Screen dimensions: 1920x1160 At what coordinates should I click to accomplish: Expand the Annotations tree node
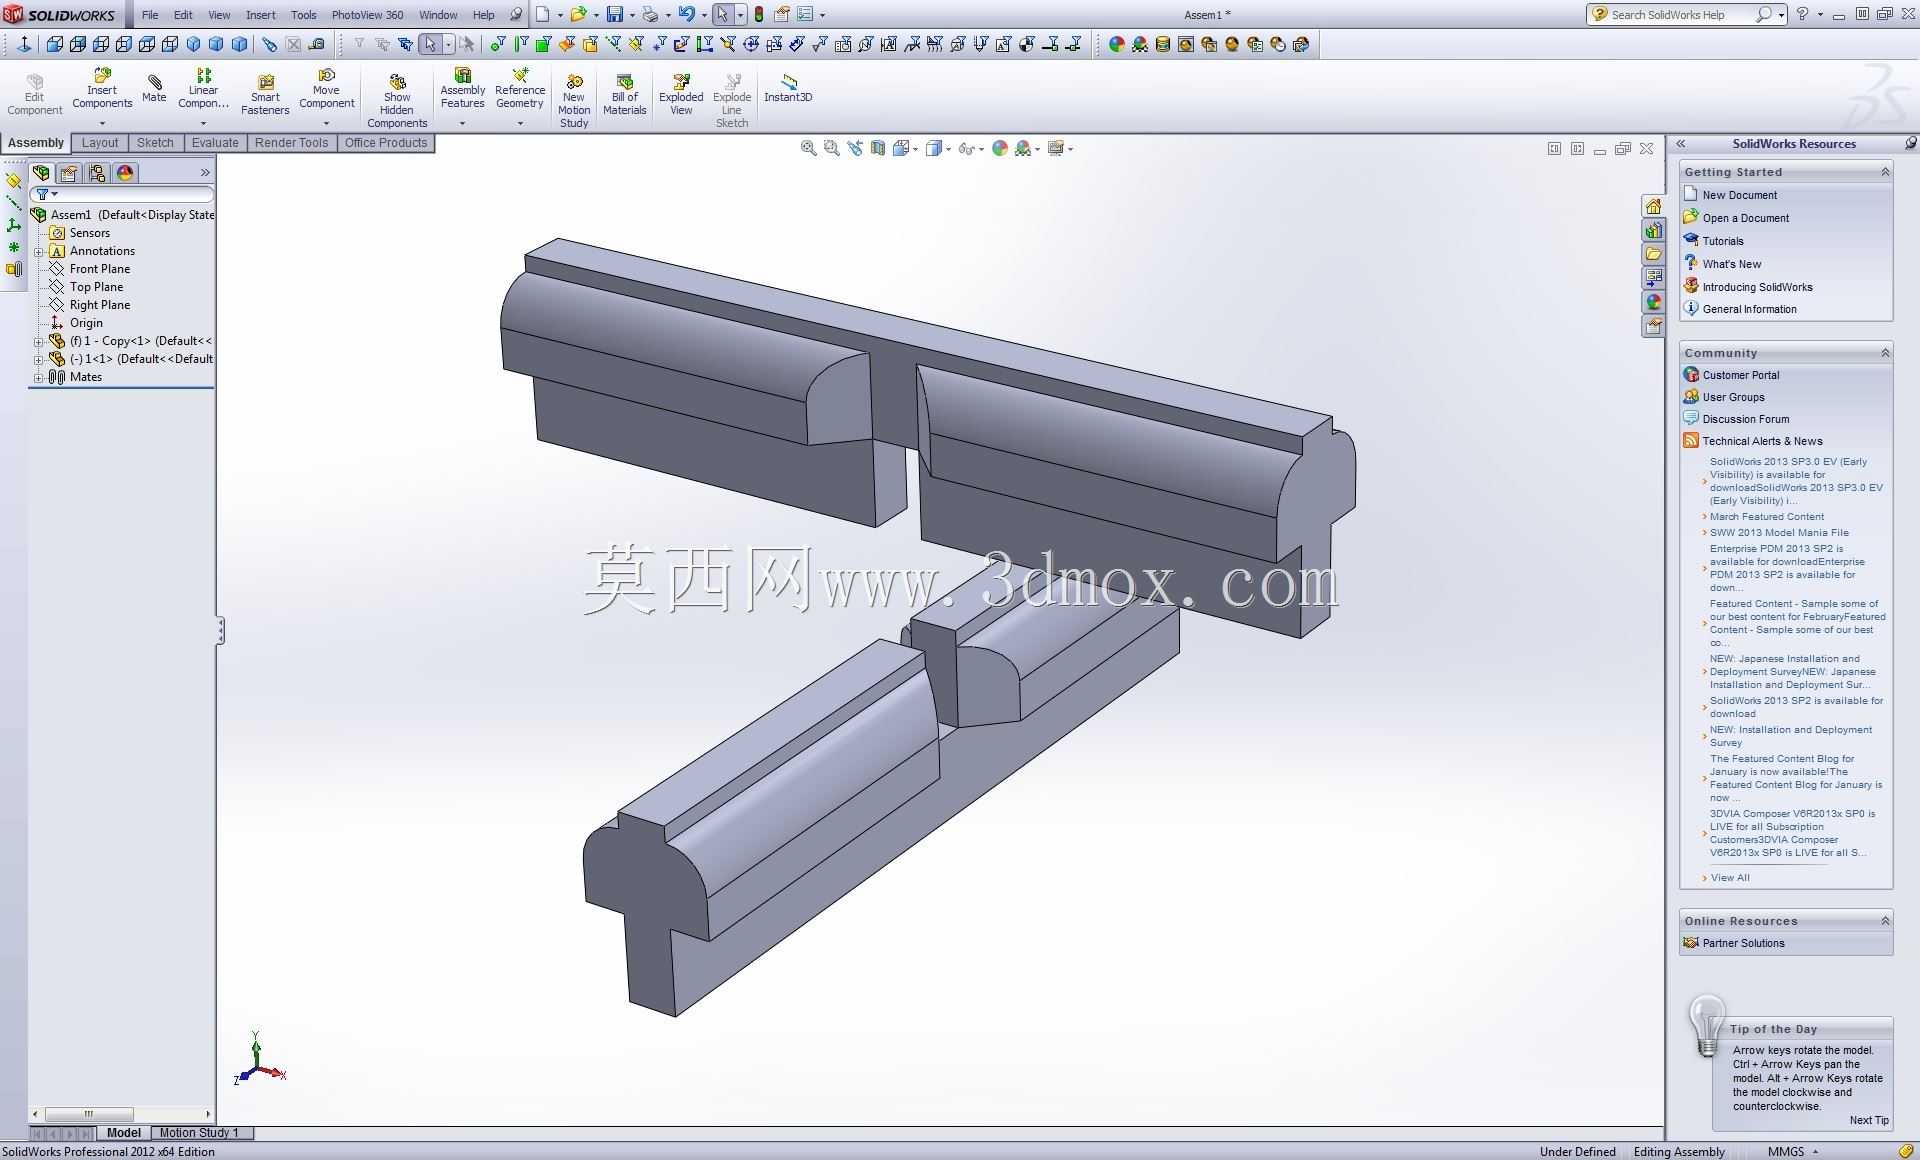click(38, 251)
